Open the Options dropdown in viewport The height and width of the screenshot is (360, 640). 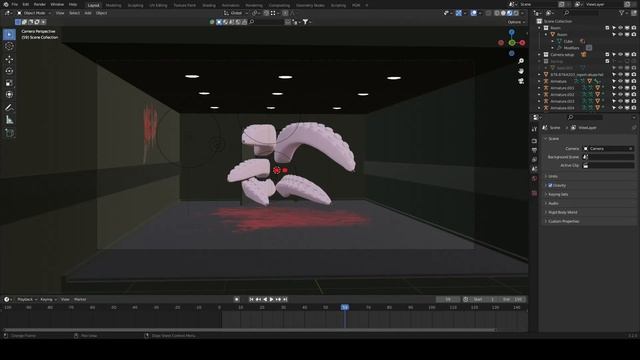point(516,22)
